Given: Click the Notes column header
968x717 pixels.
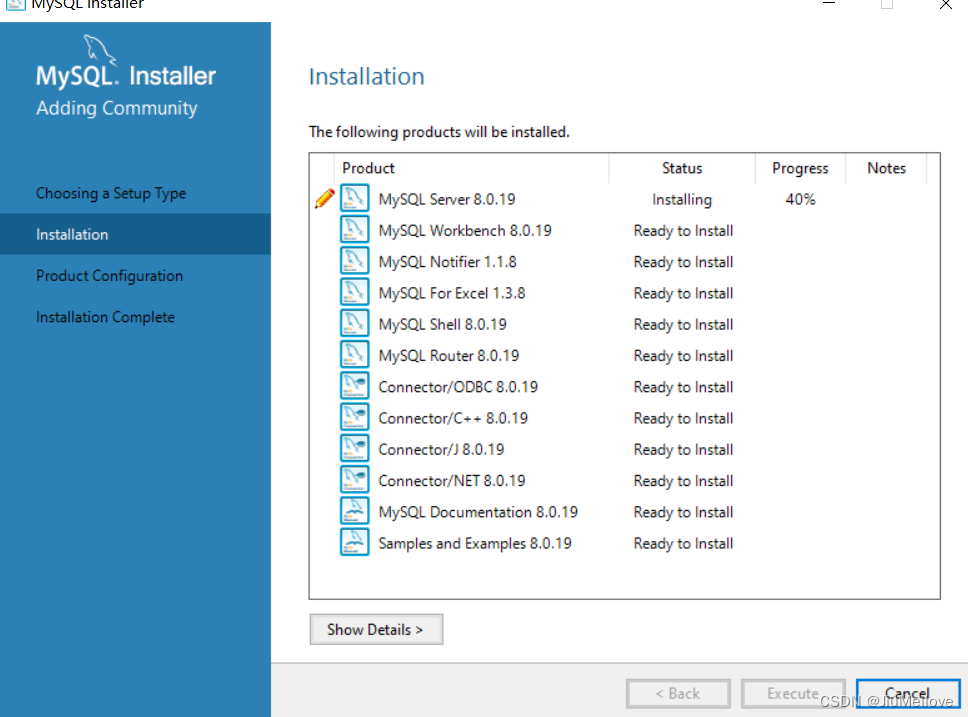Looking at the screenshot, I should [x=887, y=169].
